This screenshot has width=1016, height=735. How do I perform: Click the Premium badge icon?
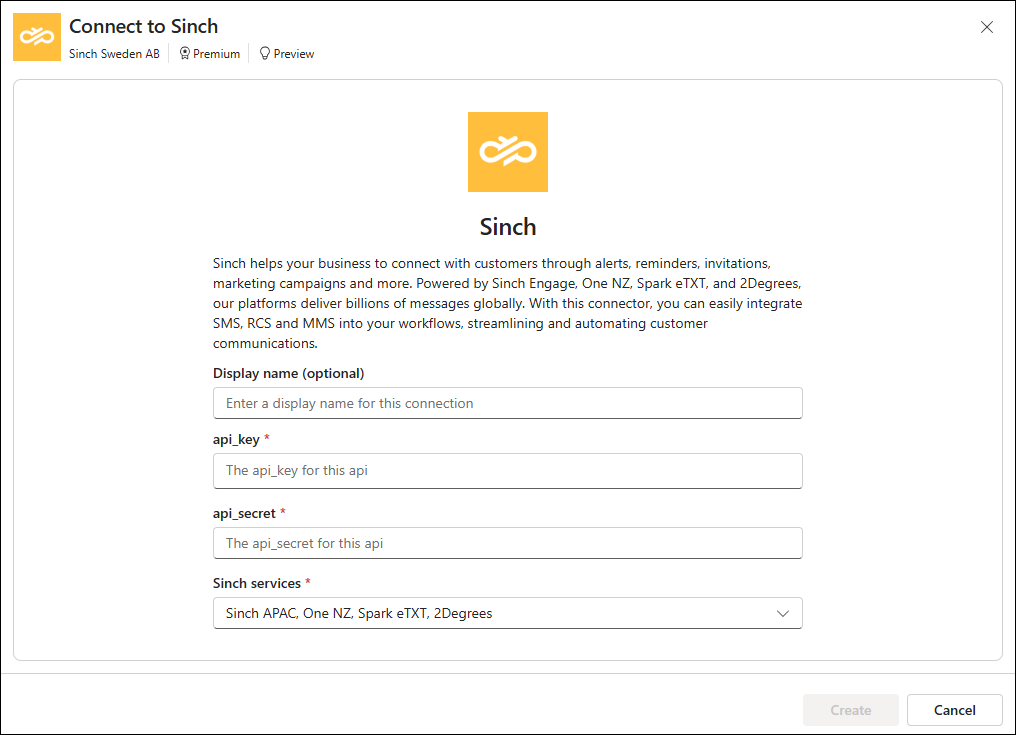[185, 53]
